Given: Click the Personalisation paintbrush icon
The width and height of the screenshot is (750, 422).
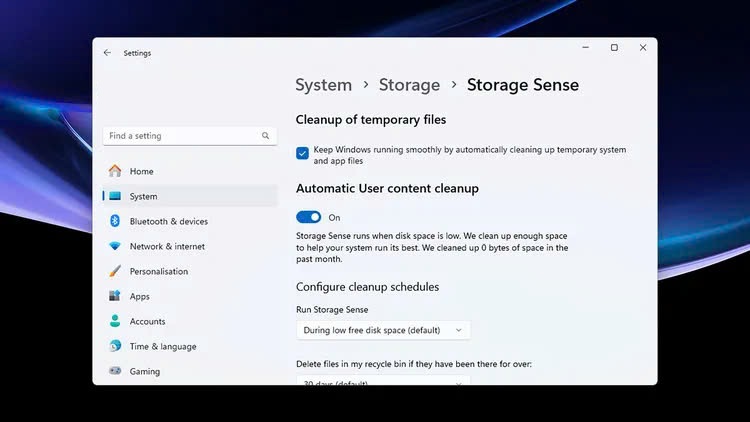Looking at the screenshot, I should pyautogui.click(x=115, y=271).
